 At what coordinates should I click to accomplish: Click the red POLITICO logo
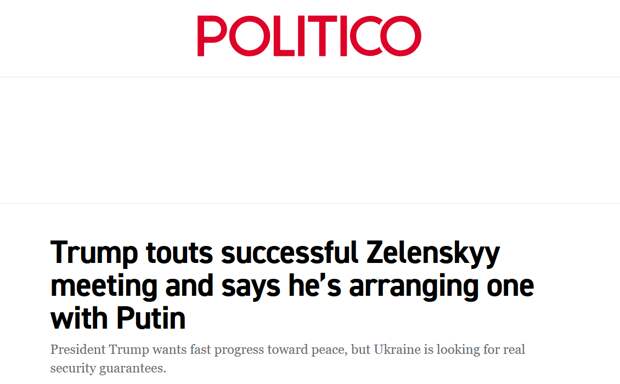(x=309, y=36)
